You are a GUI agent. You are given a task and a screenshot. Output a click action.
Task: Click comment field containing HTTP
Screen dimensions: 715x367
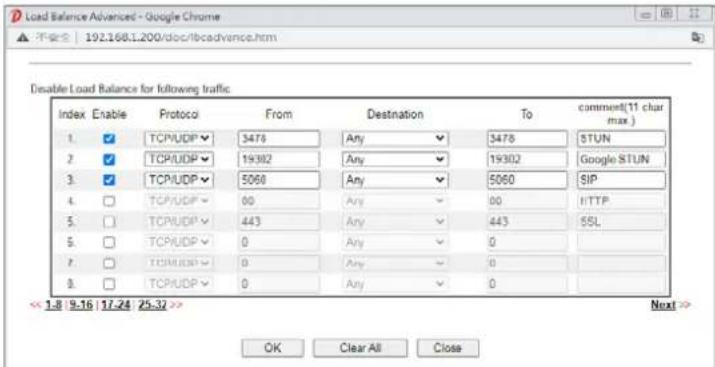(621, 201)
